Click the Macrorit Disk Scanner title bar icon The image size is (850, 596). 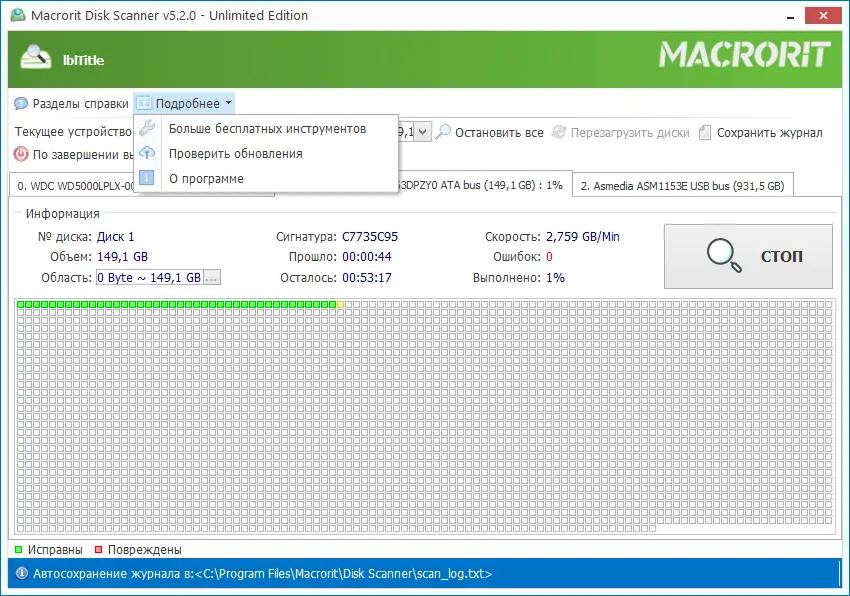[x=18, y=15]
